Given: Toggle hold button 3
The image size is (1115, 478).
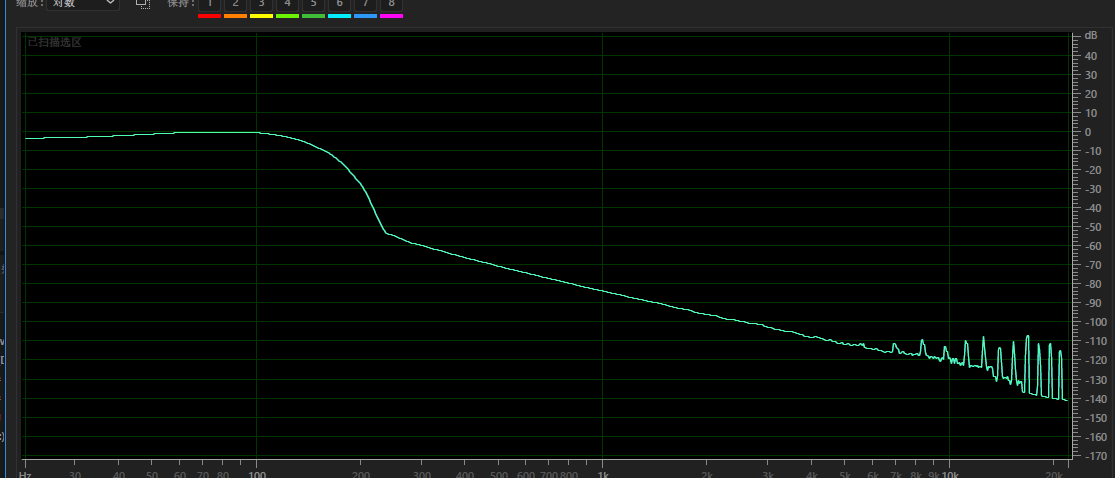Looking at the screenshot, I should tap(261, 4).
